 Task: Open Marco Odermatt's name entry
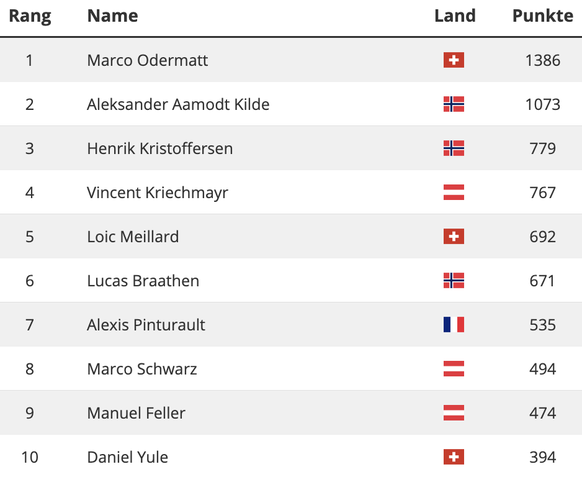pyautogui.click(x=147, y=60)
